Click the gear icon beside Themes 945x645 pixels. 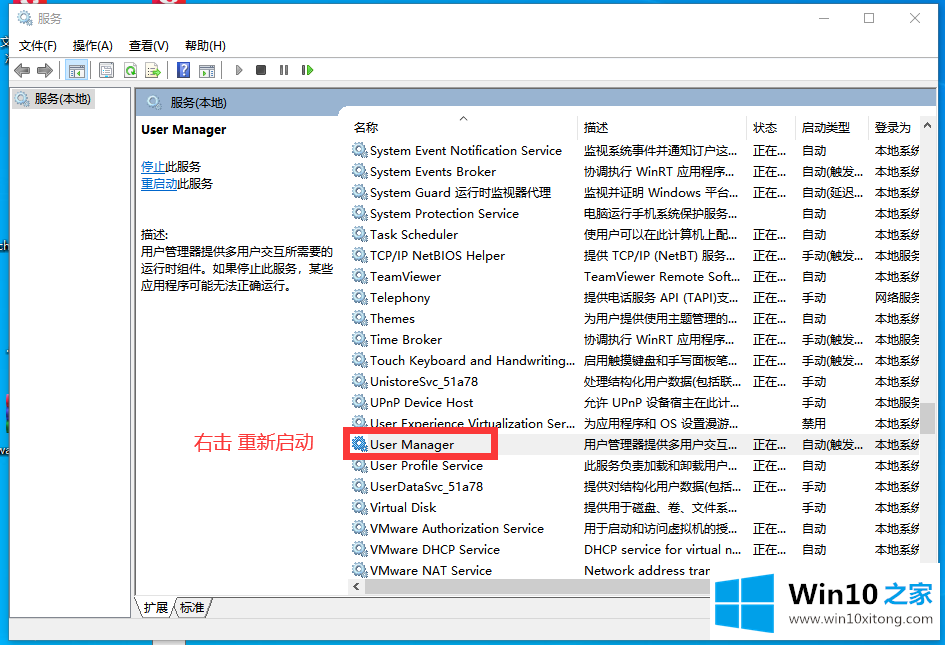point(360,318)
